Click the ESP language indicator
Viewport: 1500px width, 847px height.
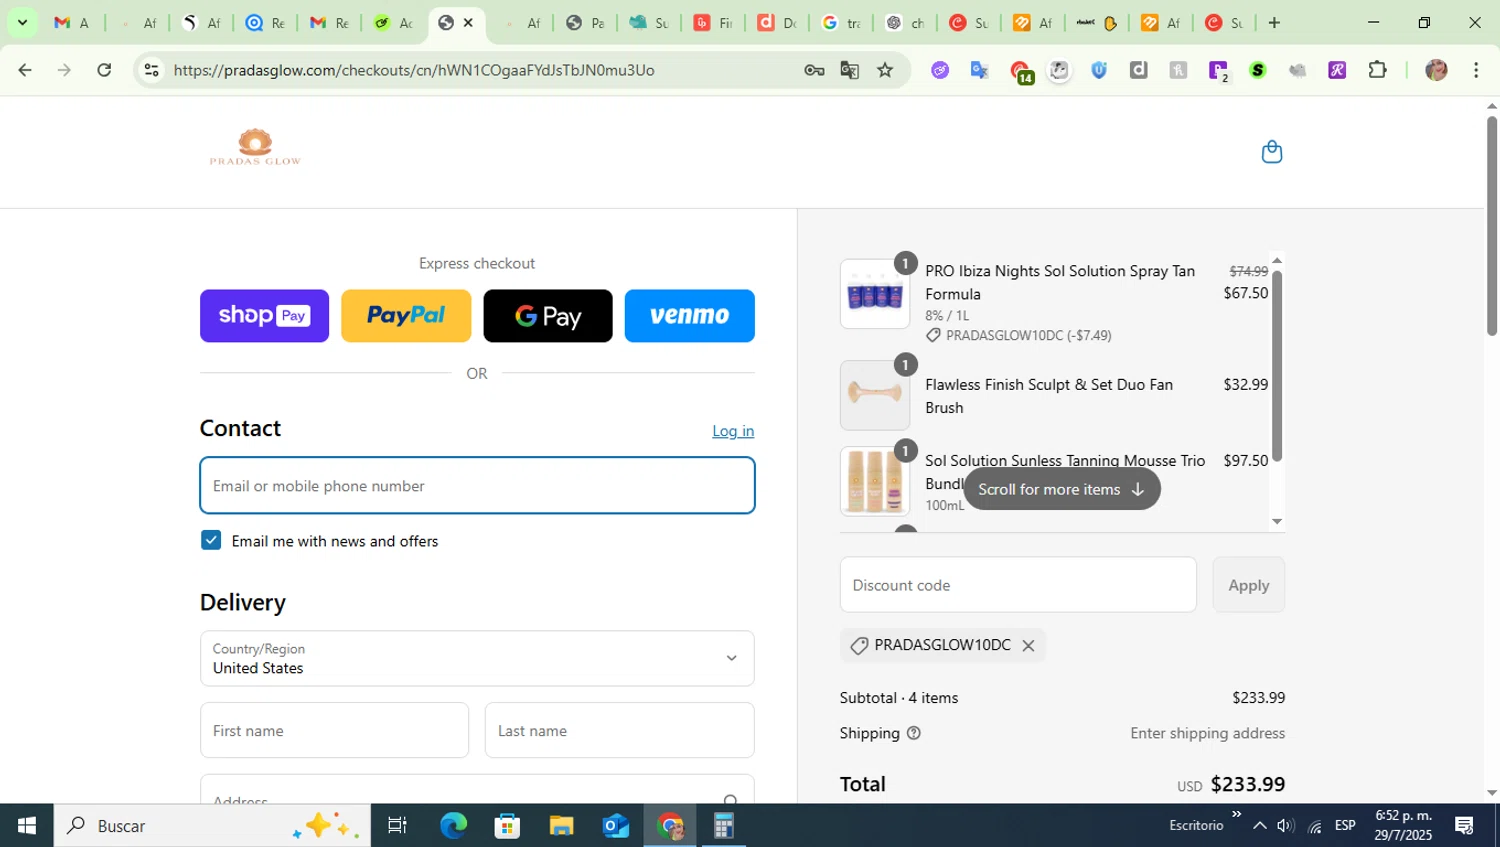coord(1345,826)
